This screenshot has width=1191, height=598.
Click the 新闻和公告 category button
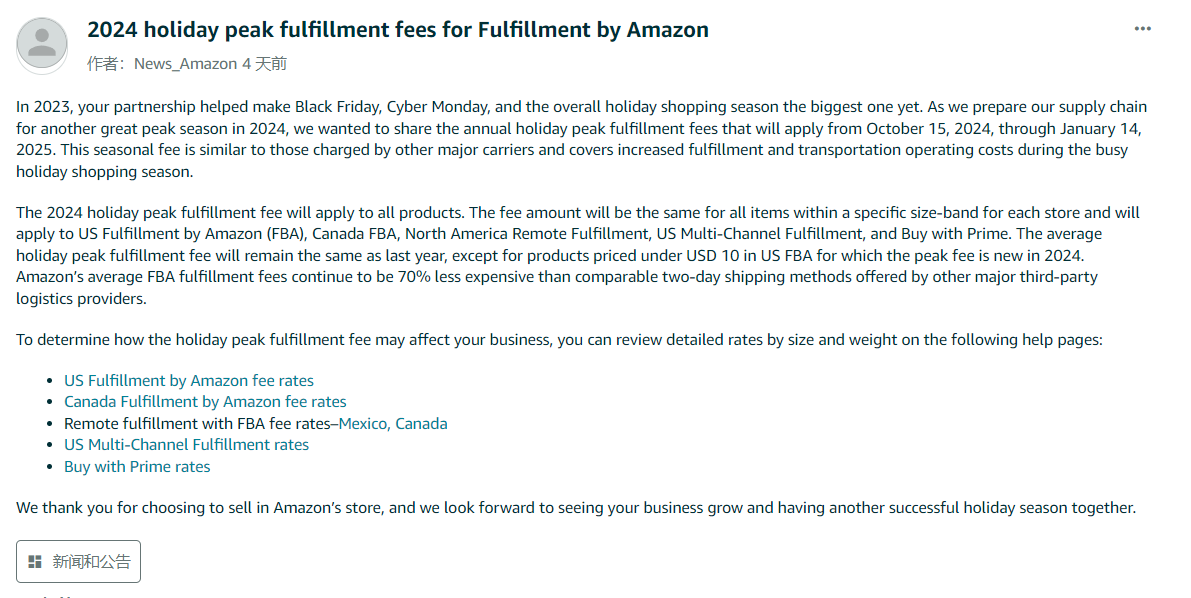coord(78,562)
